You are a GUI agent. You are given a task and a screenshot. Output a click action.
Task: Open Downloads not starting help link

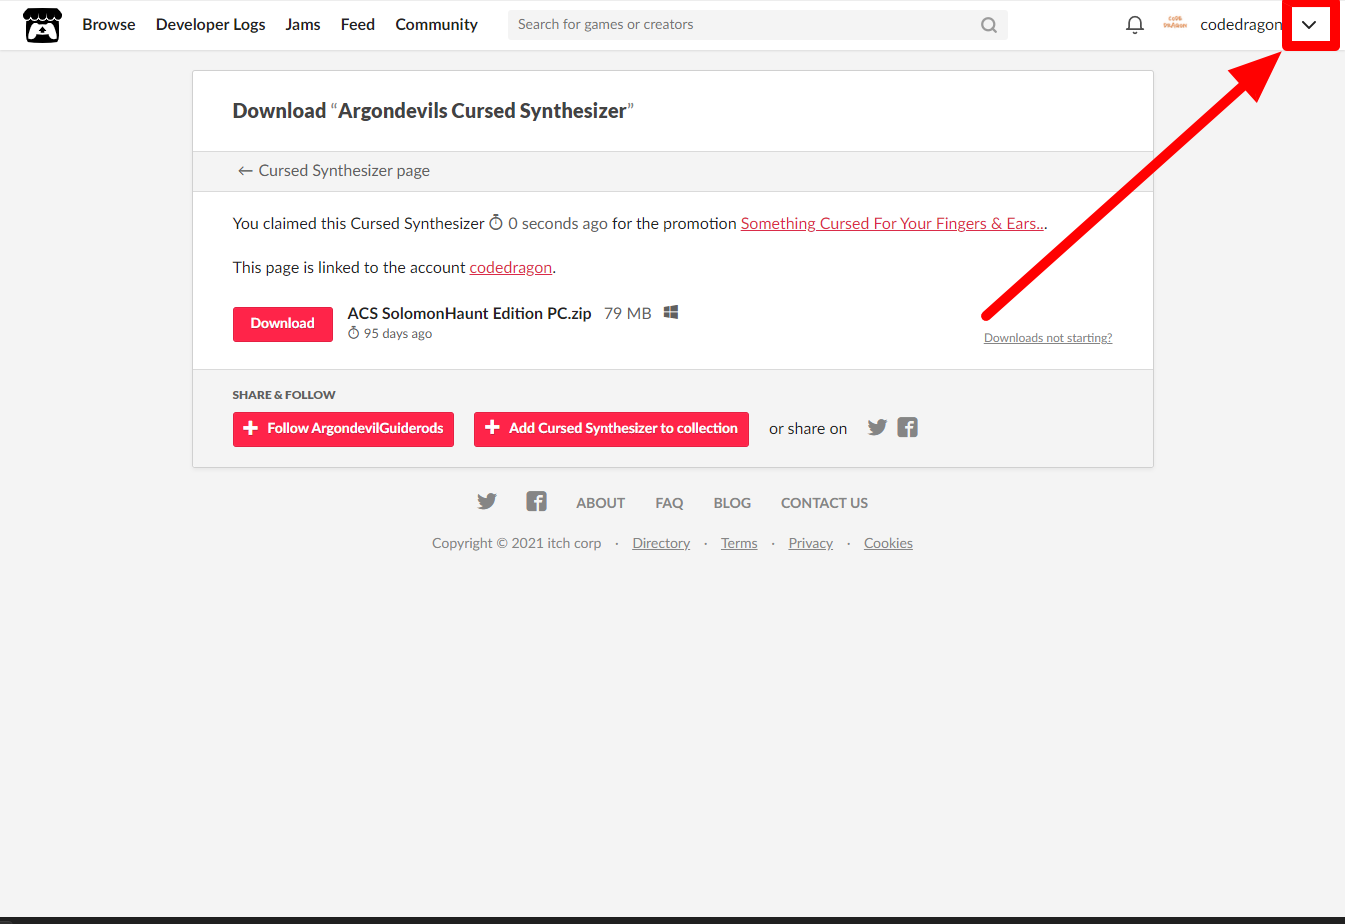1048,338
